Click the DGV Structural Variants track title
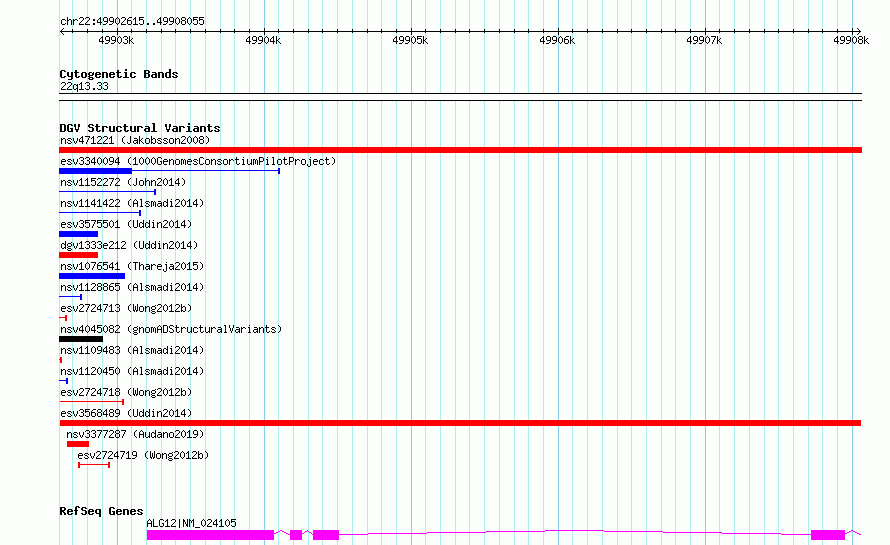 (140, 128)
